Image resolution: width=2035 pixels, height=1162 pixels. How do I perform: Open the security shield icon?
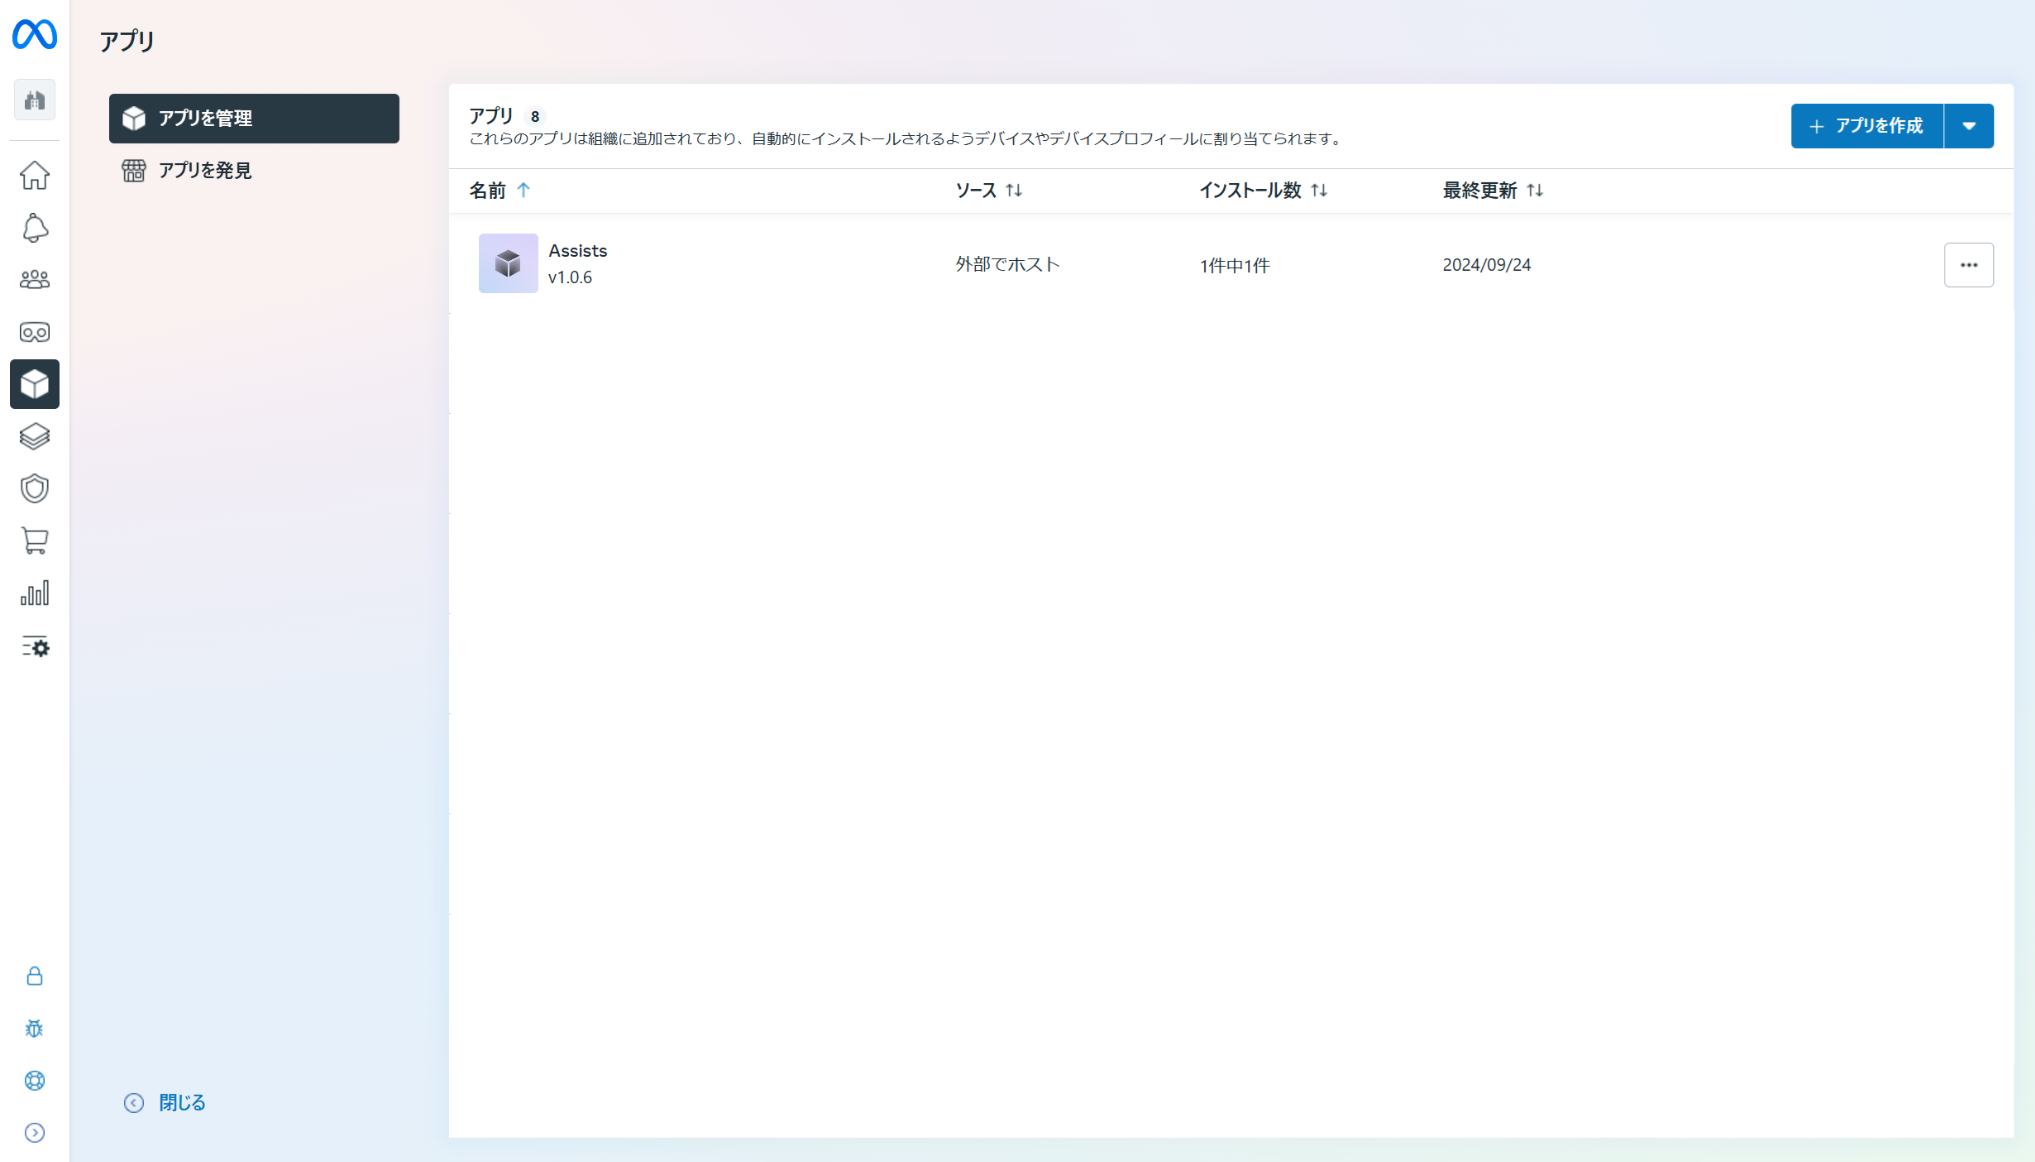pos(35,489)
